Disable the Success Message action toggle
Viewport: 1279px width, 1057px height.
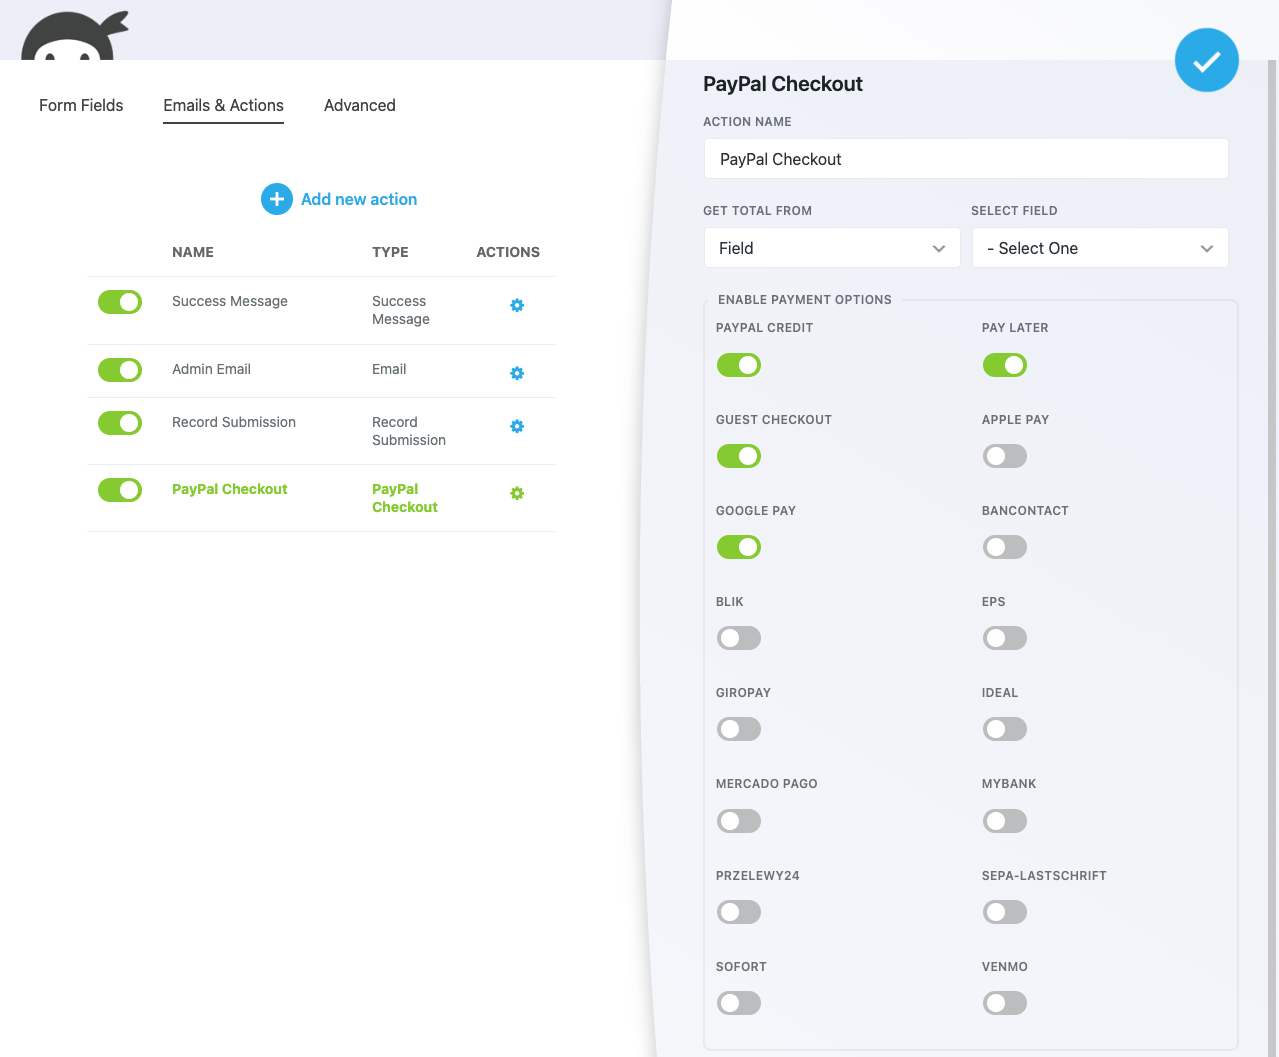point(120,302)
